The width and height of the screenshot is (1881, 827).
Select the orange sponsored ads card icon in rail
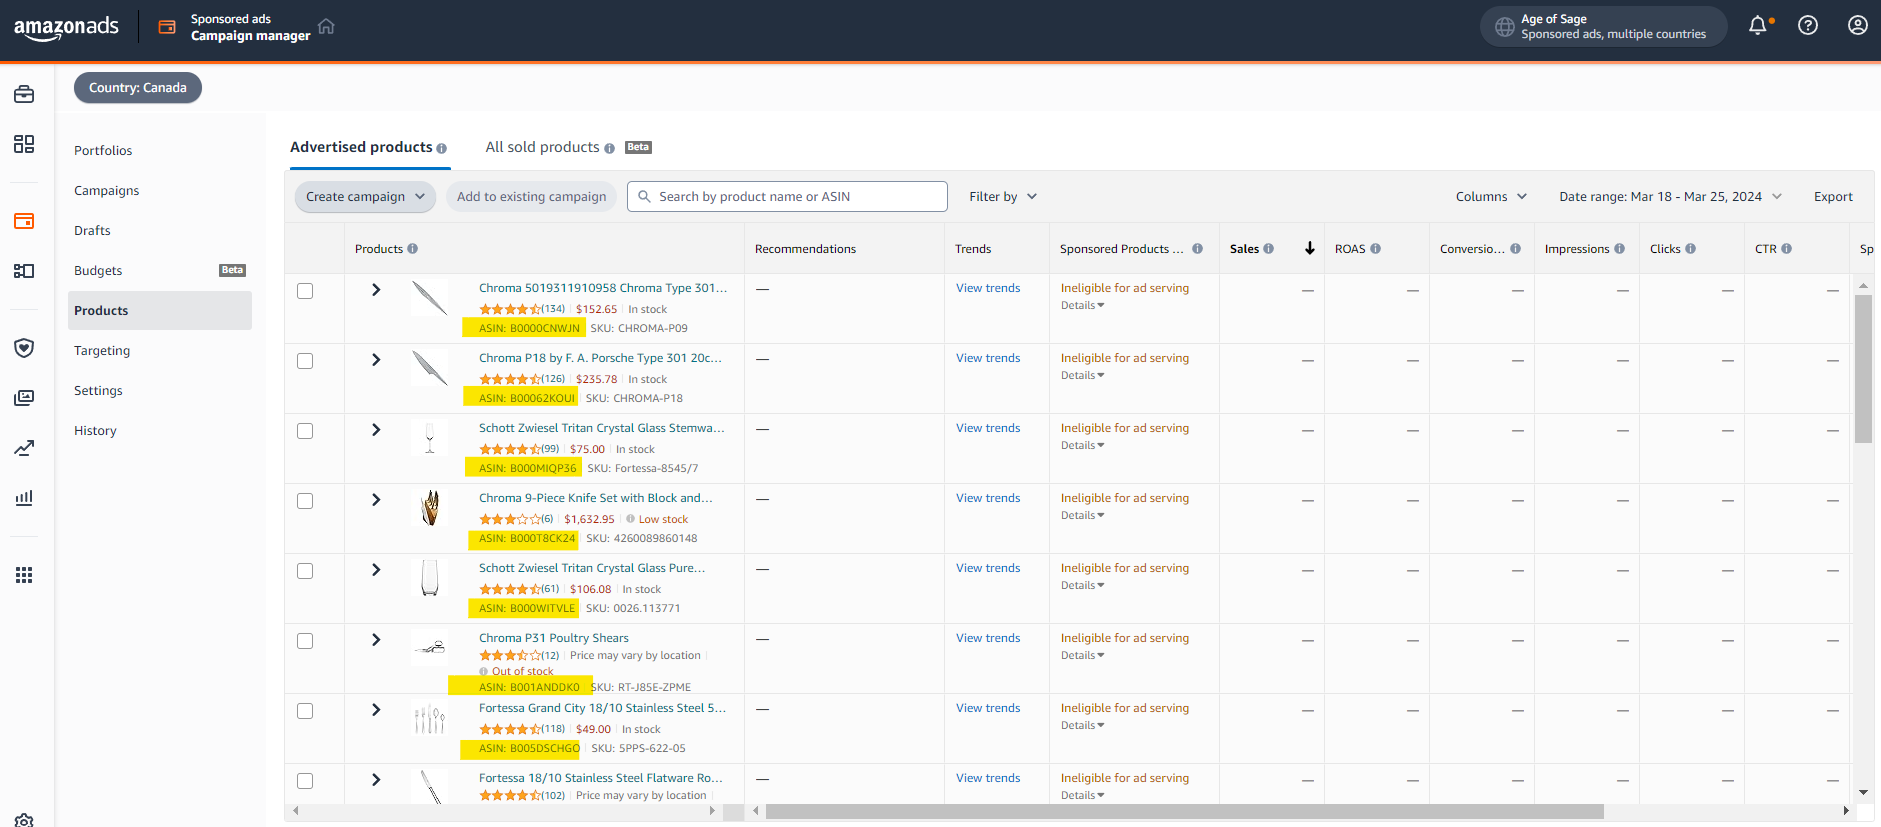(24, 221)
